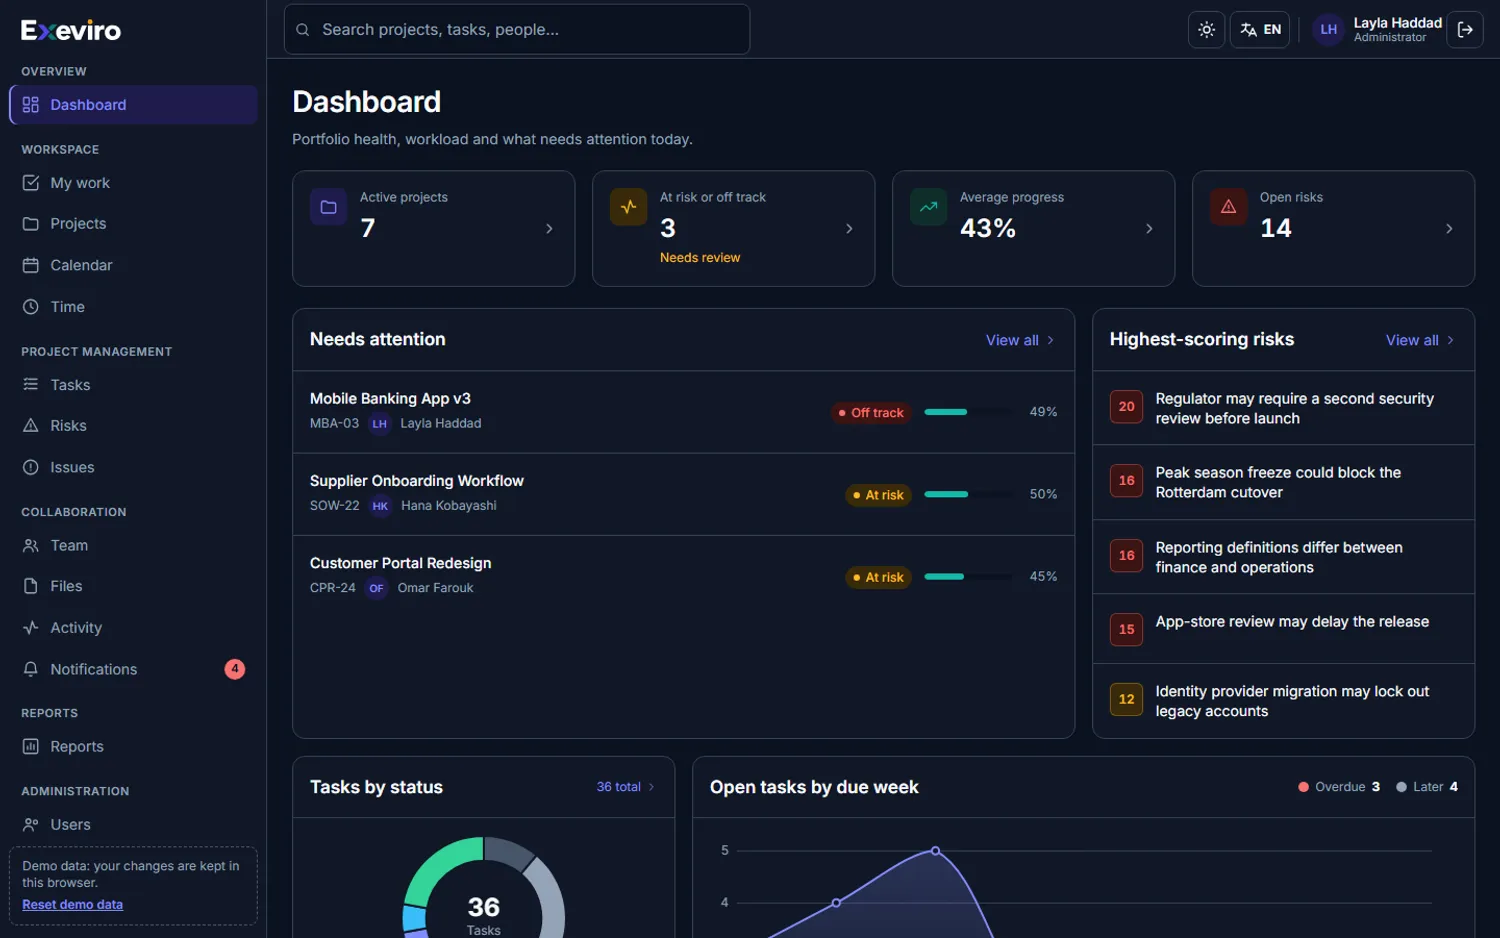
Task: Click the Users icon under Administration
Action: point(31,825)
